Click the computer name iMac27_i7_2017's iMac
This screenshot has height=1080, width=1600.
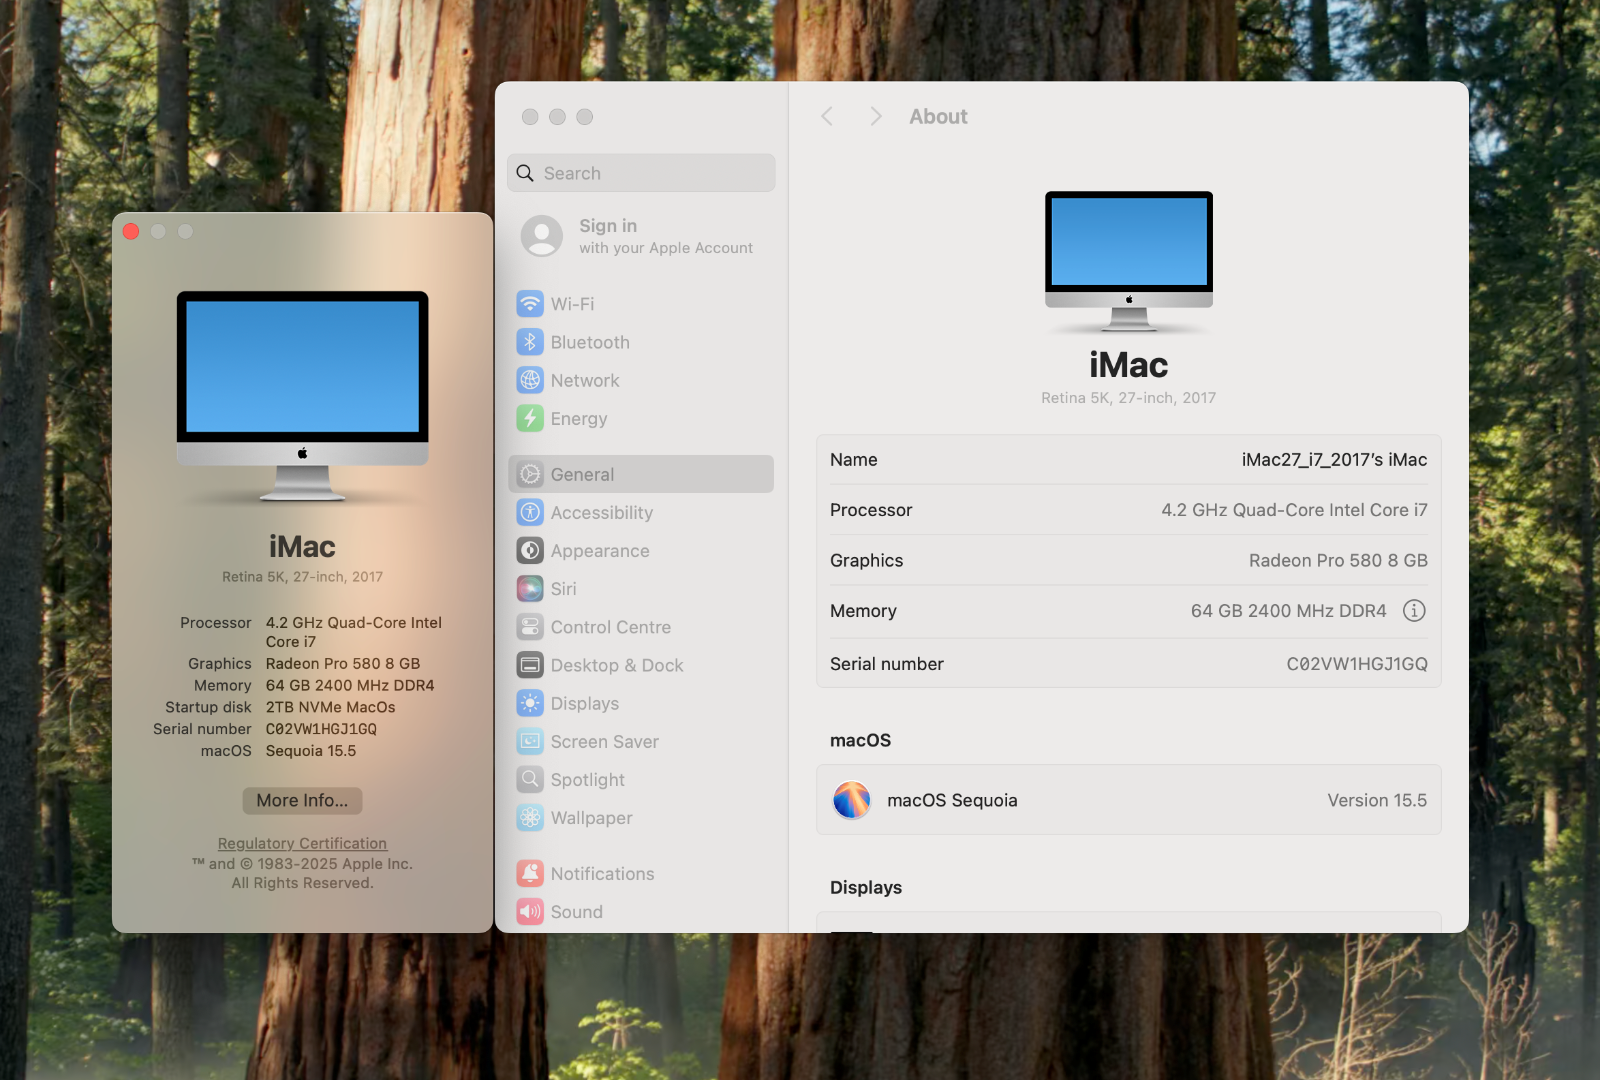click(1334, 460)
